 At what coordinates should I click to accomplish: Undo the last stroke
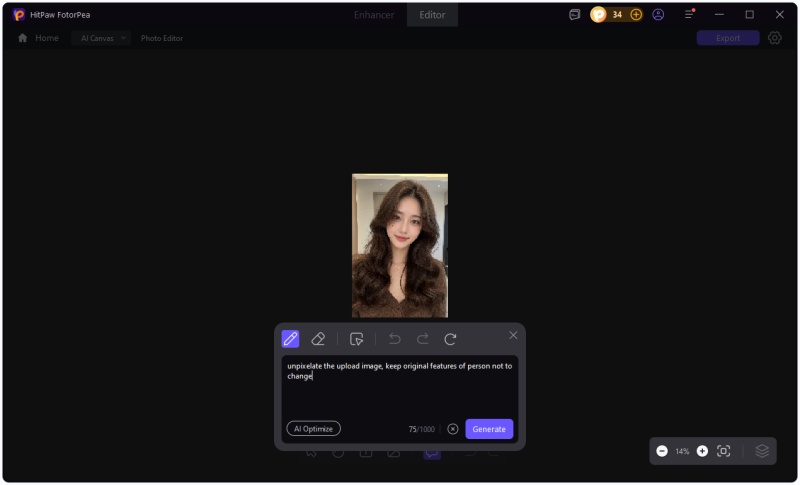pyautogui.click(x=395, y=339)
